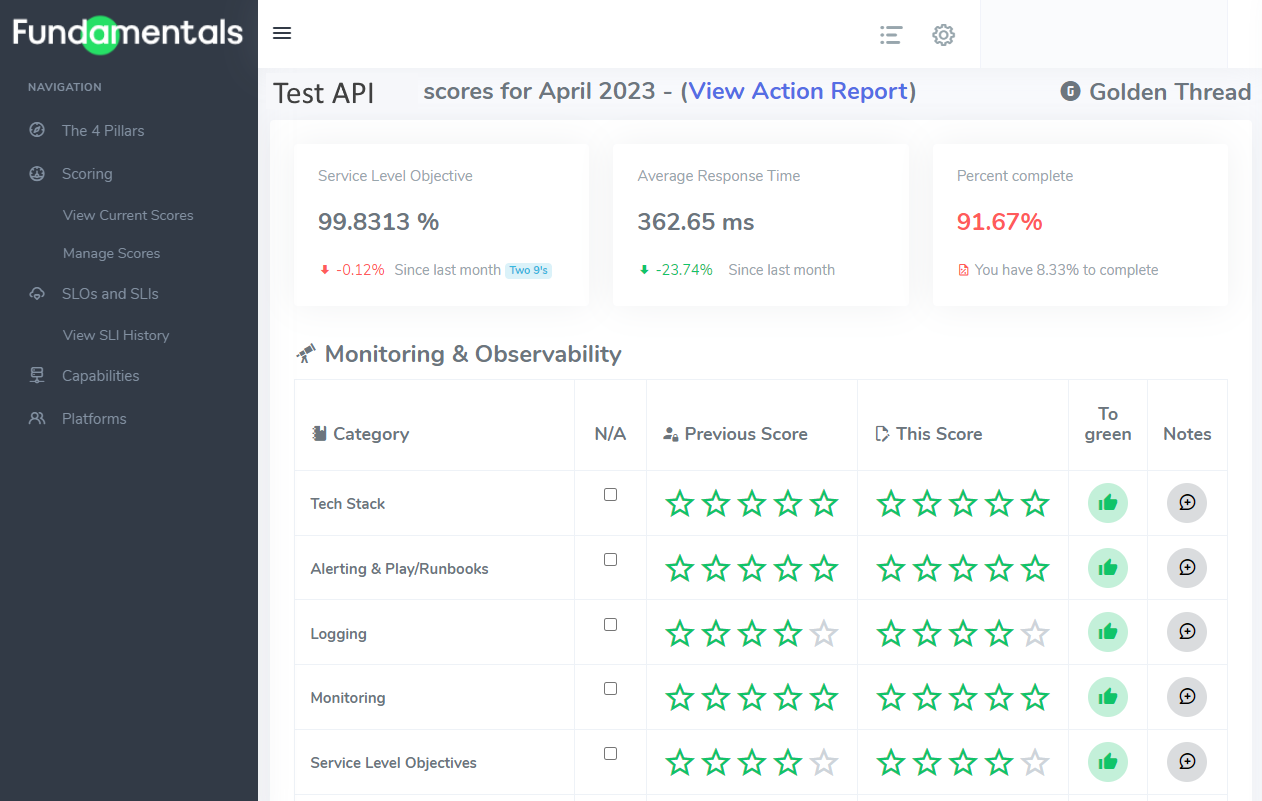Open View Current Scores
The width and height of the screenshot is (1262, 801).
(128, 215)
